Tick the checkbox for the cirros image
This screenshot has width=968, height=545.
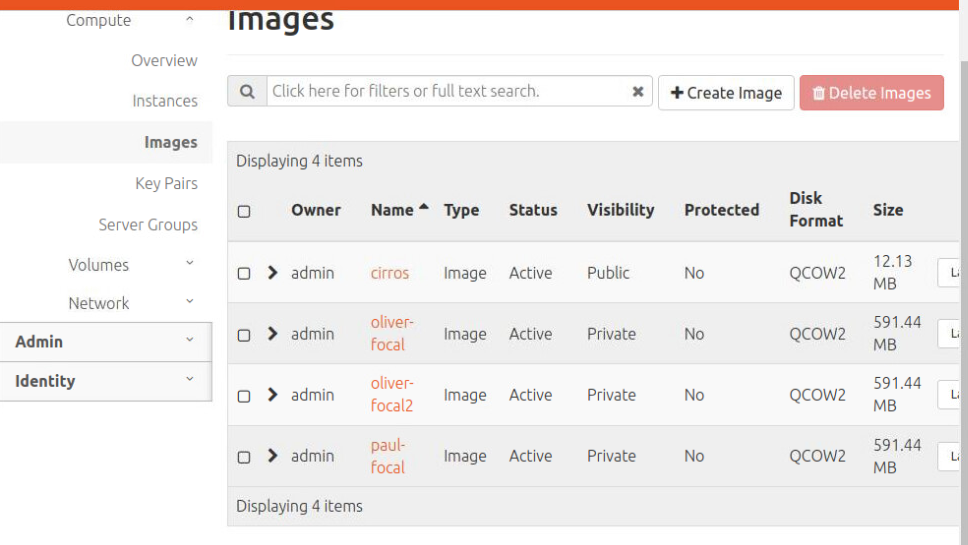coord(244,273)
